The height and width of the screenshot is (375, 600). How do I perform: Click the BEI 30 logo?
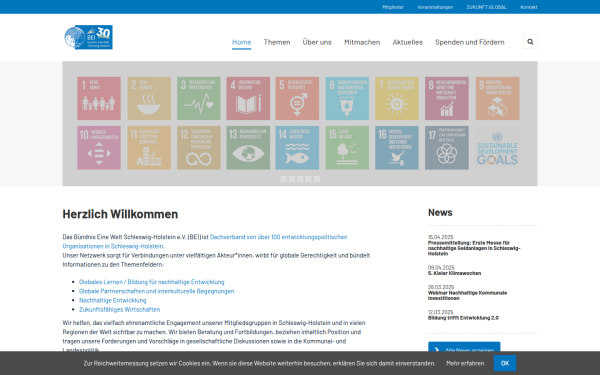coord(88,37)
